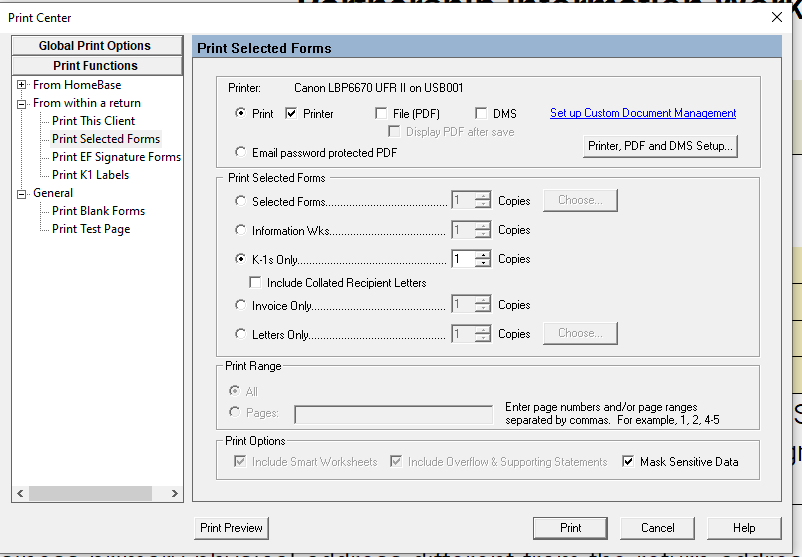Switch to Global Print Options tab
802x557 pixels.
95,46
